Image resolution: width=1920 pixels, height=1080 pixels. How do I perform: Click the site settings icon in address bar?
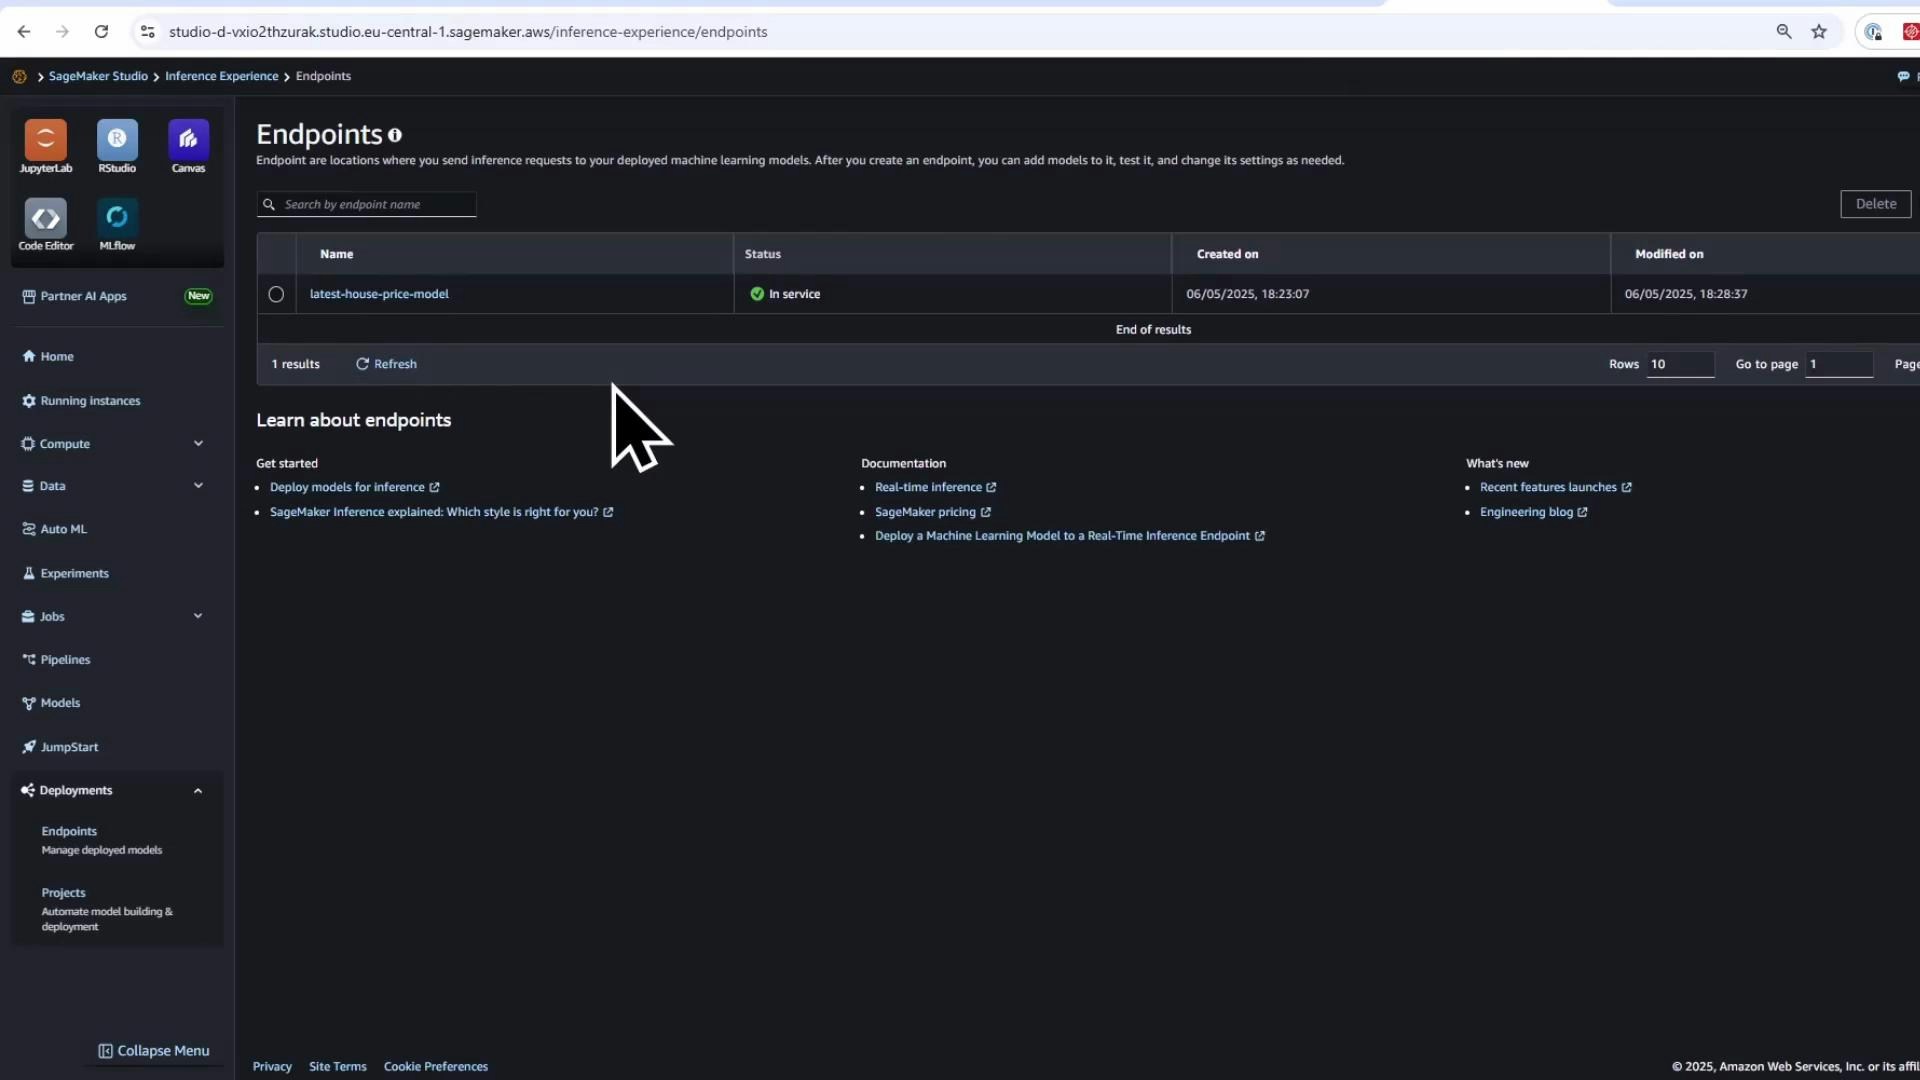(148, 32)
